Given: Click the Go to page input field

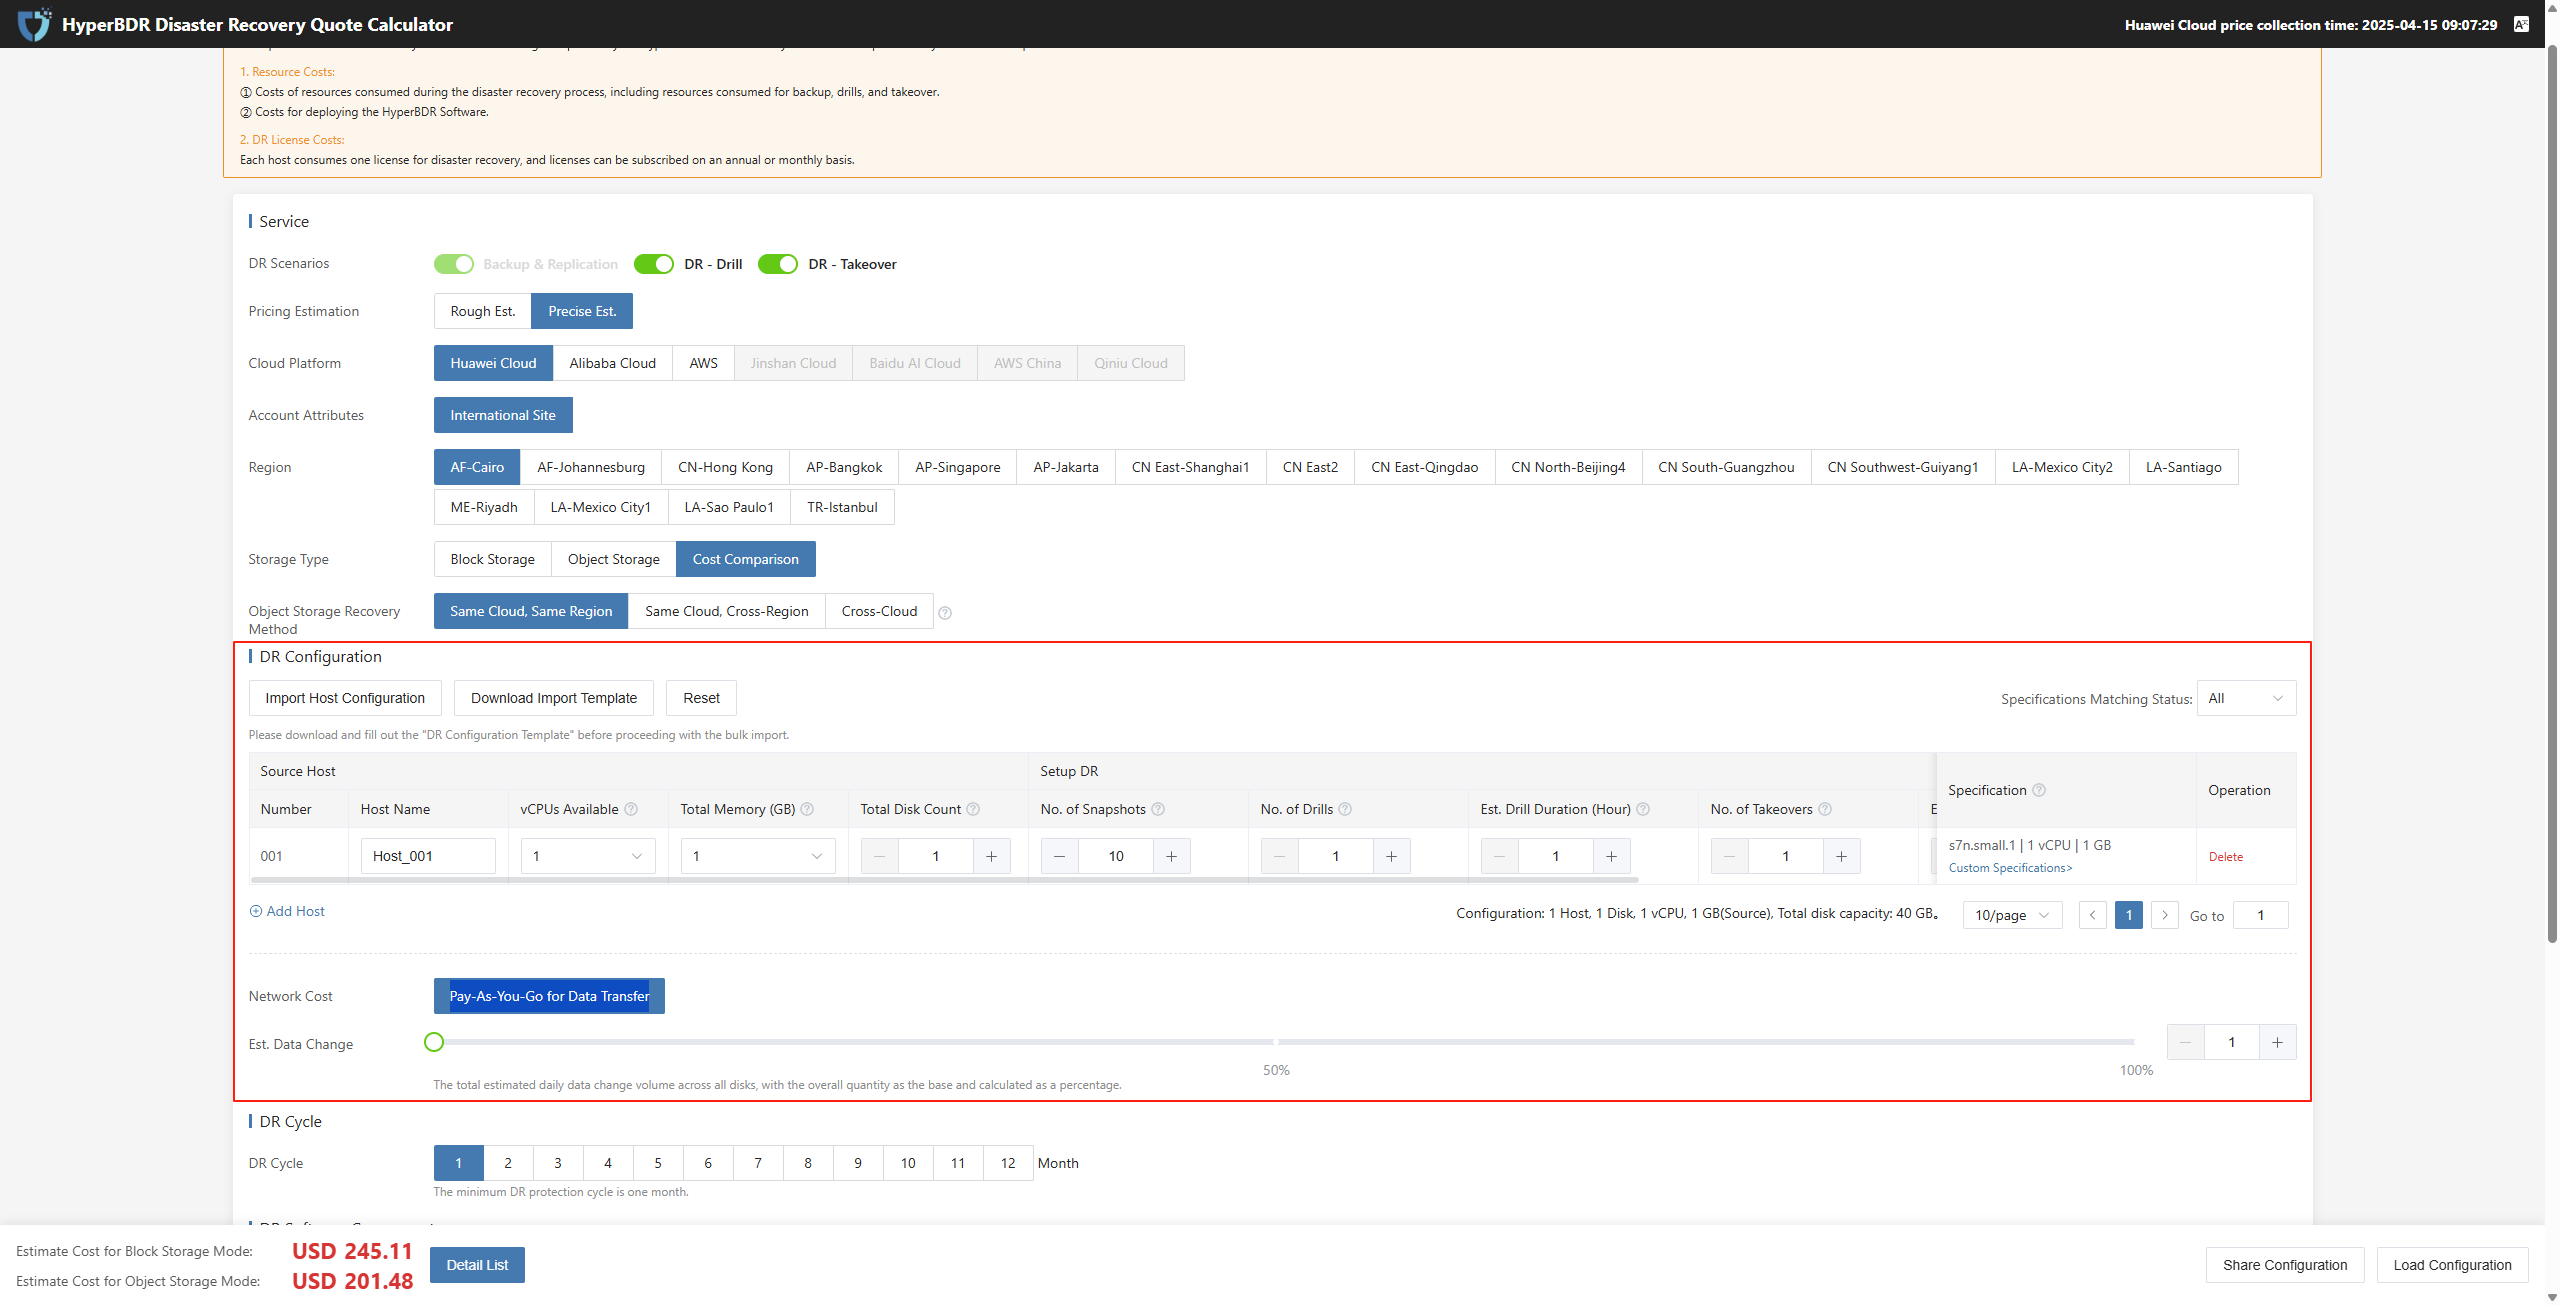Looking at the screenshot, I should point(2260,915).
